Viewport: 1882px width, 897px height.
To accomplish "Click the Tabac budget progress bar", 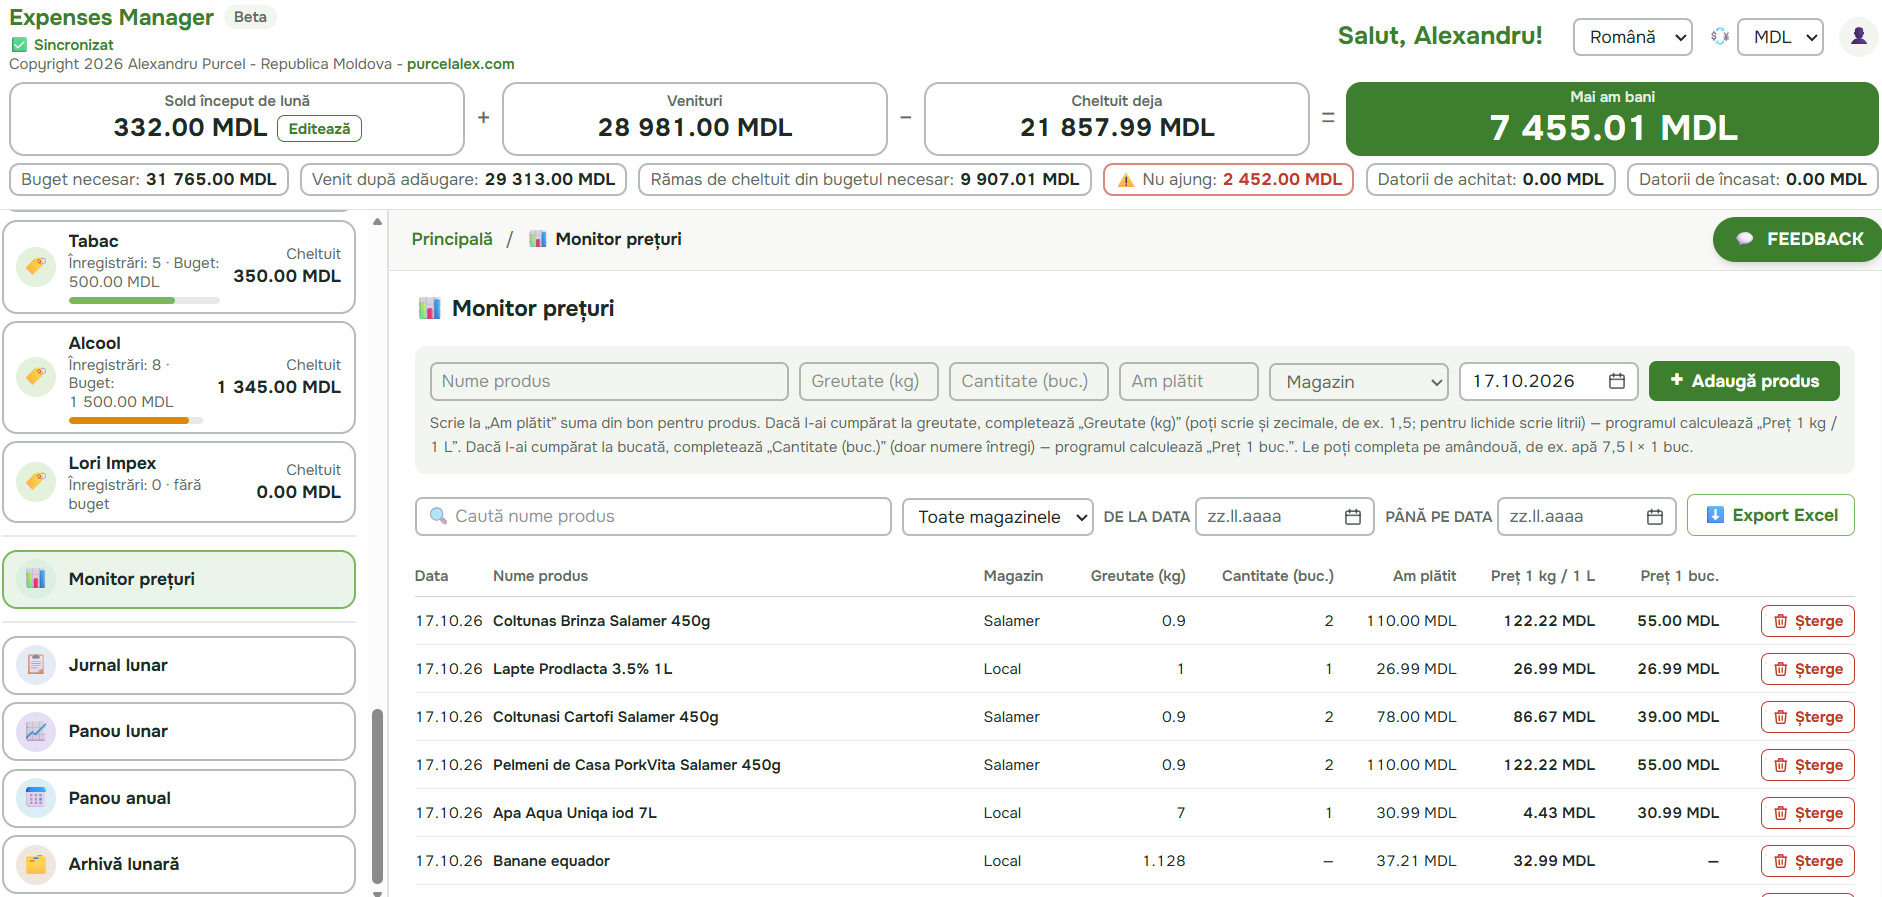I will point(144,300).
